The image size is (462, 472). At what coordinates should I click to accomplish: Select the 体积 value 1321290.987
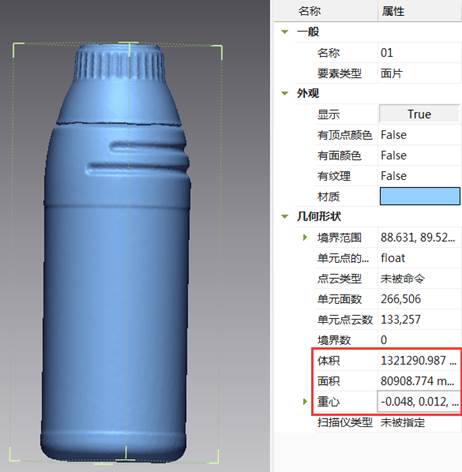click(418, 361)
